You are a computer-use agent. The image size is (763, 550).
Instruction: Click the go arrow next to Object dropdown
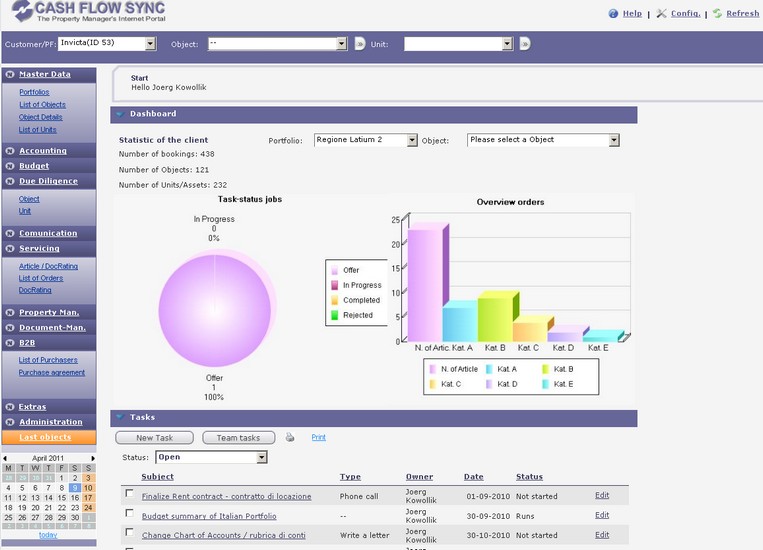pos(360,44)
